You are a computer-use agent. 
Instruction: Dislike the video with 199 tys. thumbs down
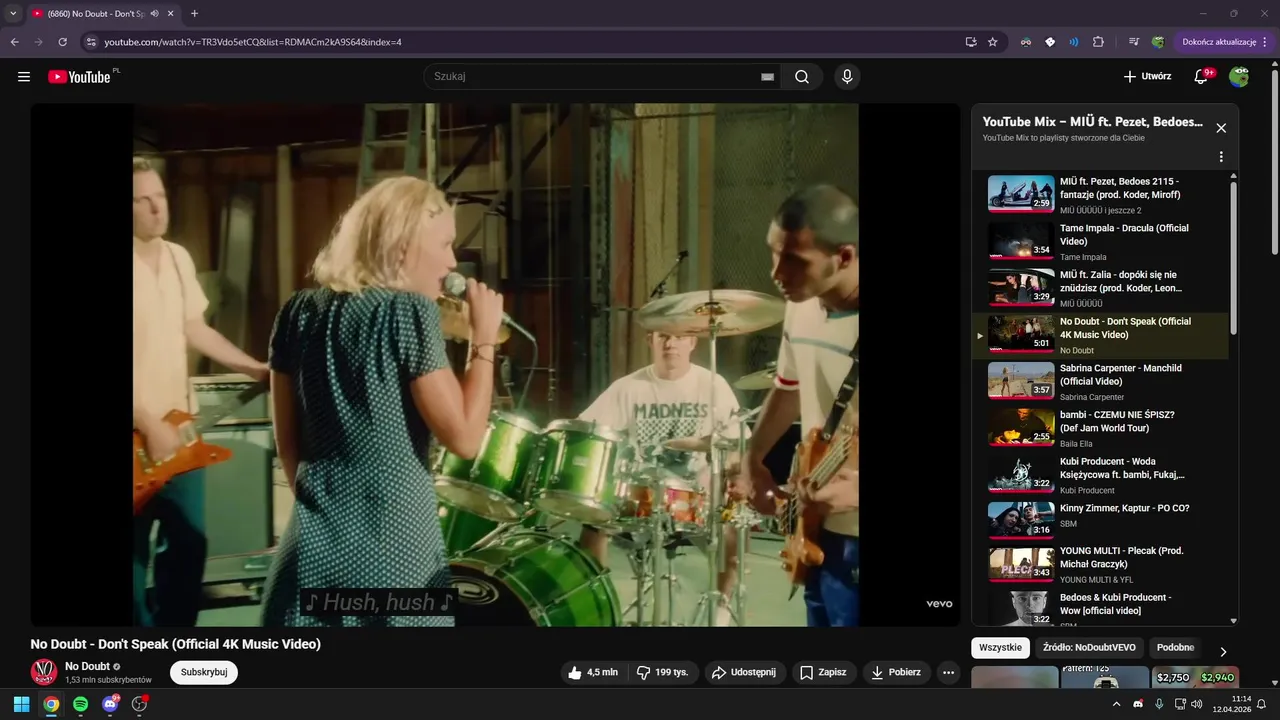pyautogui.click(x=663, y=672)
